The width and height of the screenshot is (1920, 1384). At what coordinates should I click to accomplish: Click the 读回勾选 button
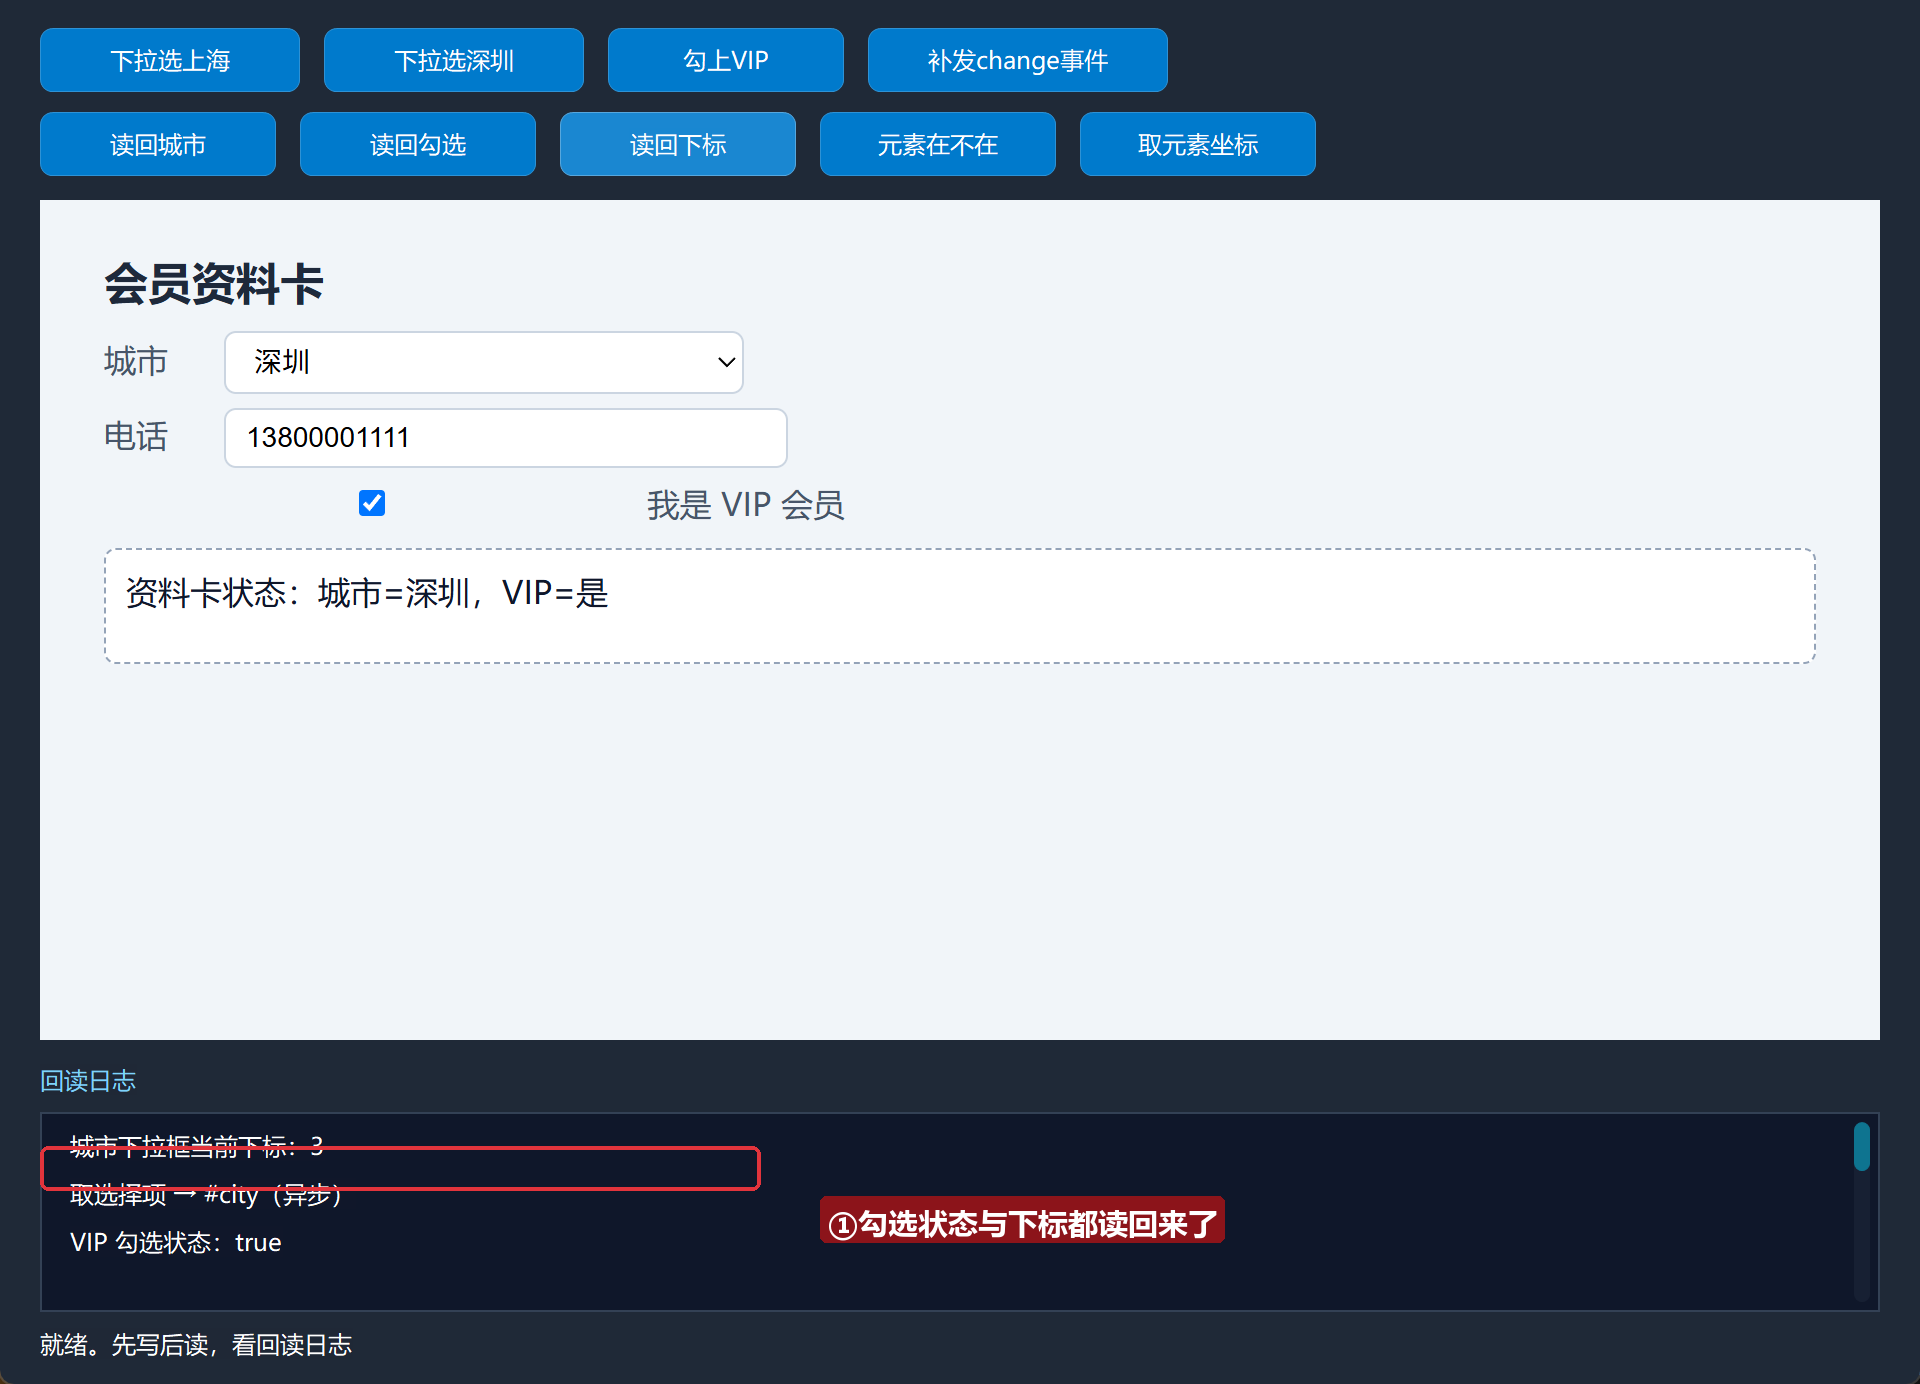pyautogui.click(x=418, y=144)
